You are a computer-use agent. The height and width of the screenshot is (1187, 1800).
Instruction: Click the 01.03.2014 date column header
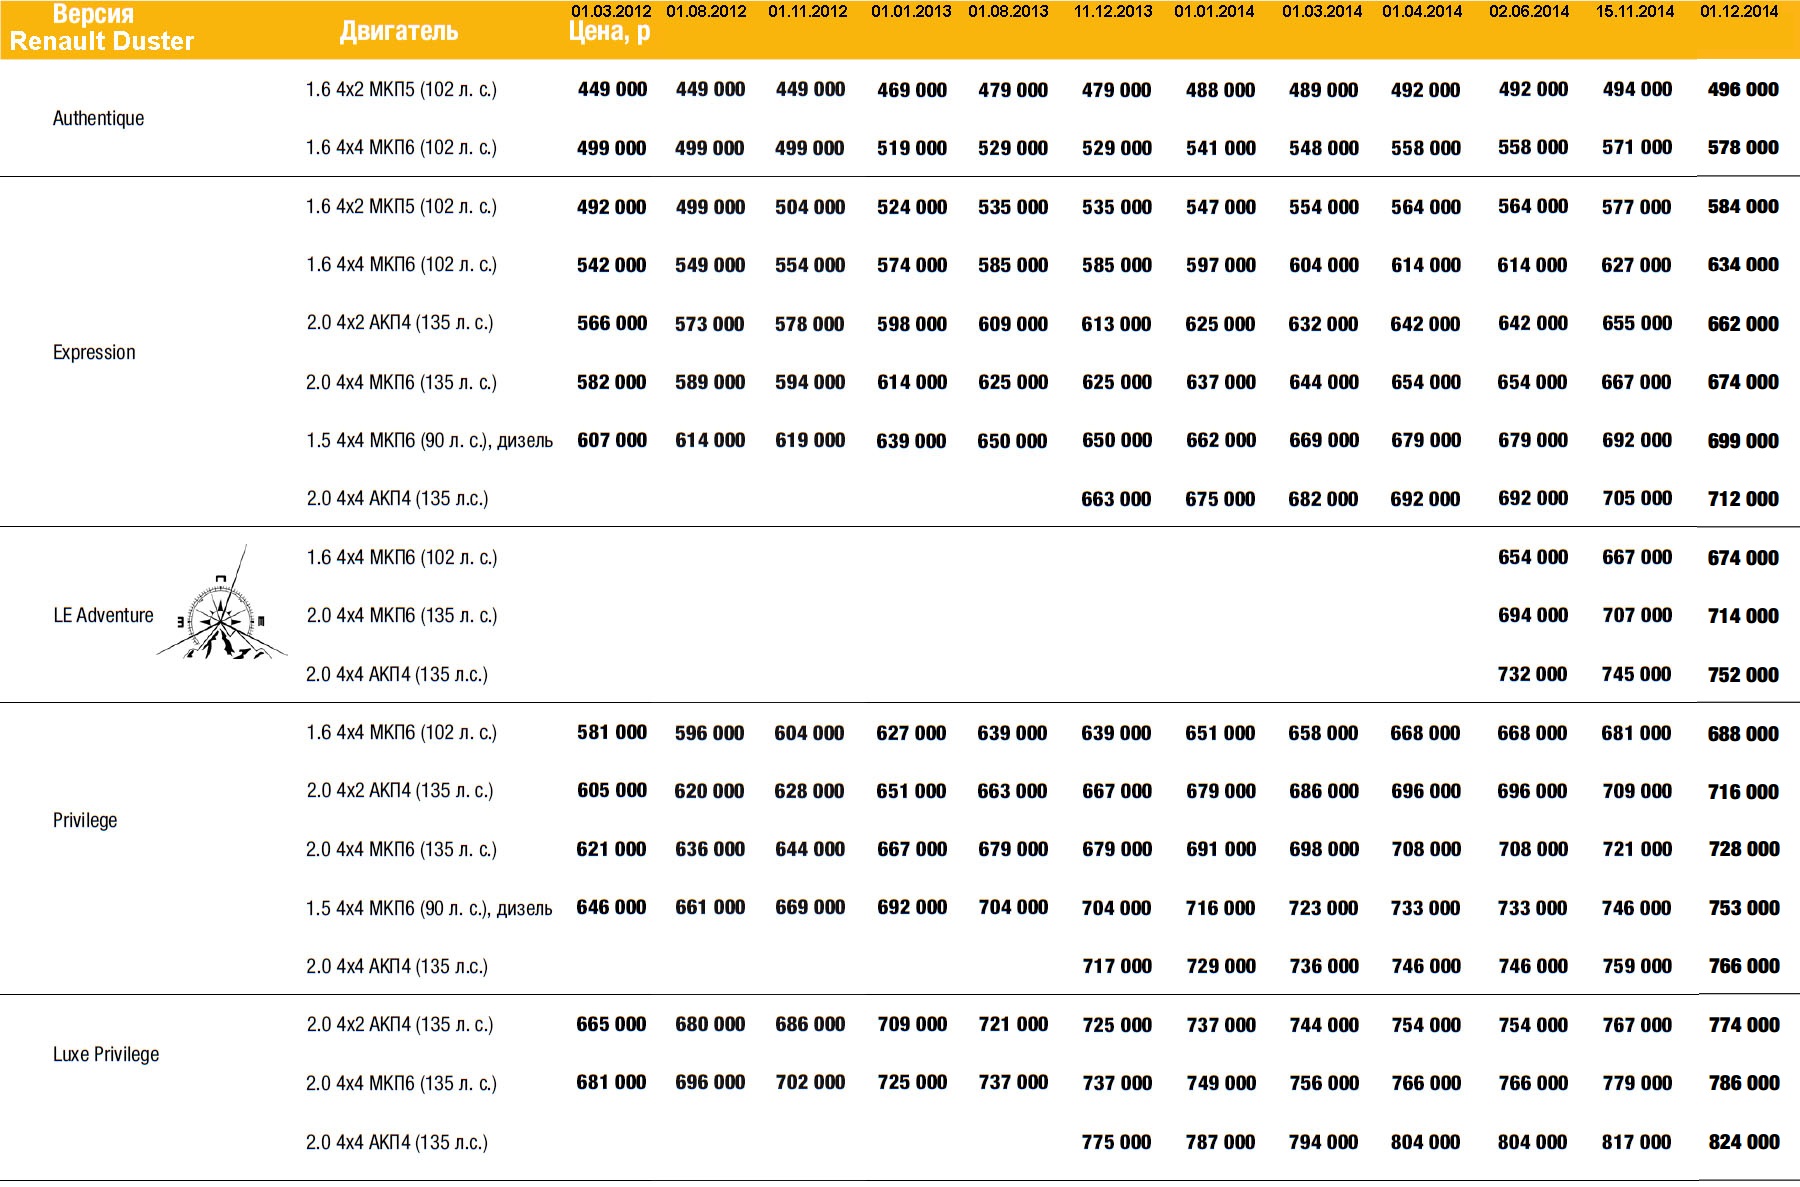[1322, 11]
